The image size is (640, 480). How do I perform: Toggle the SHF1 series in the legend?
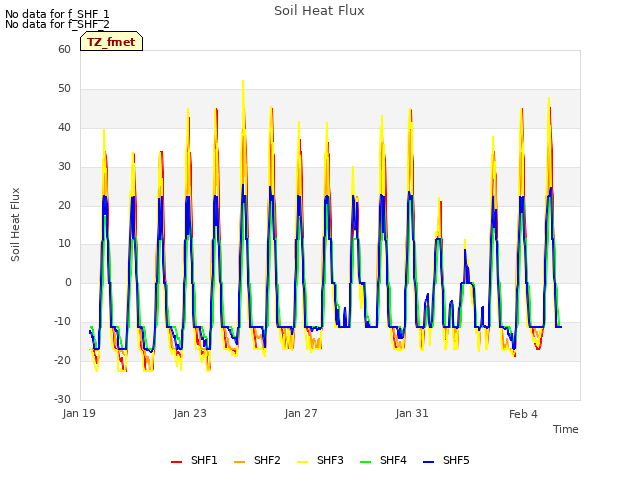click(194, 460)
